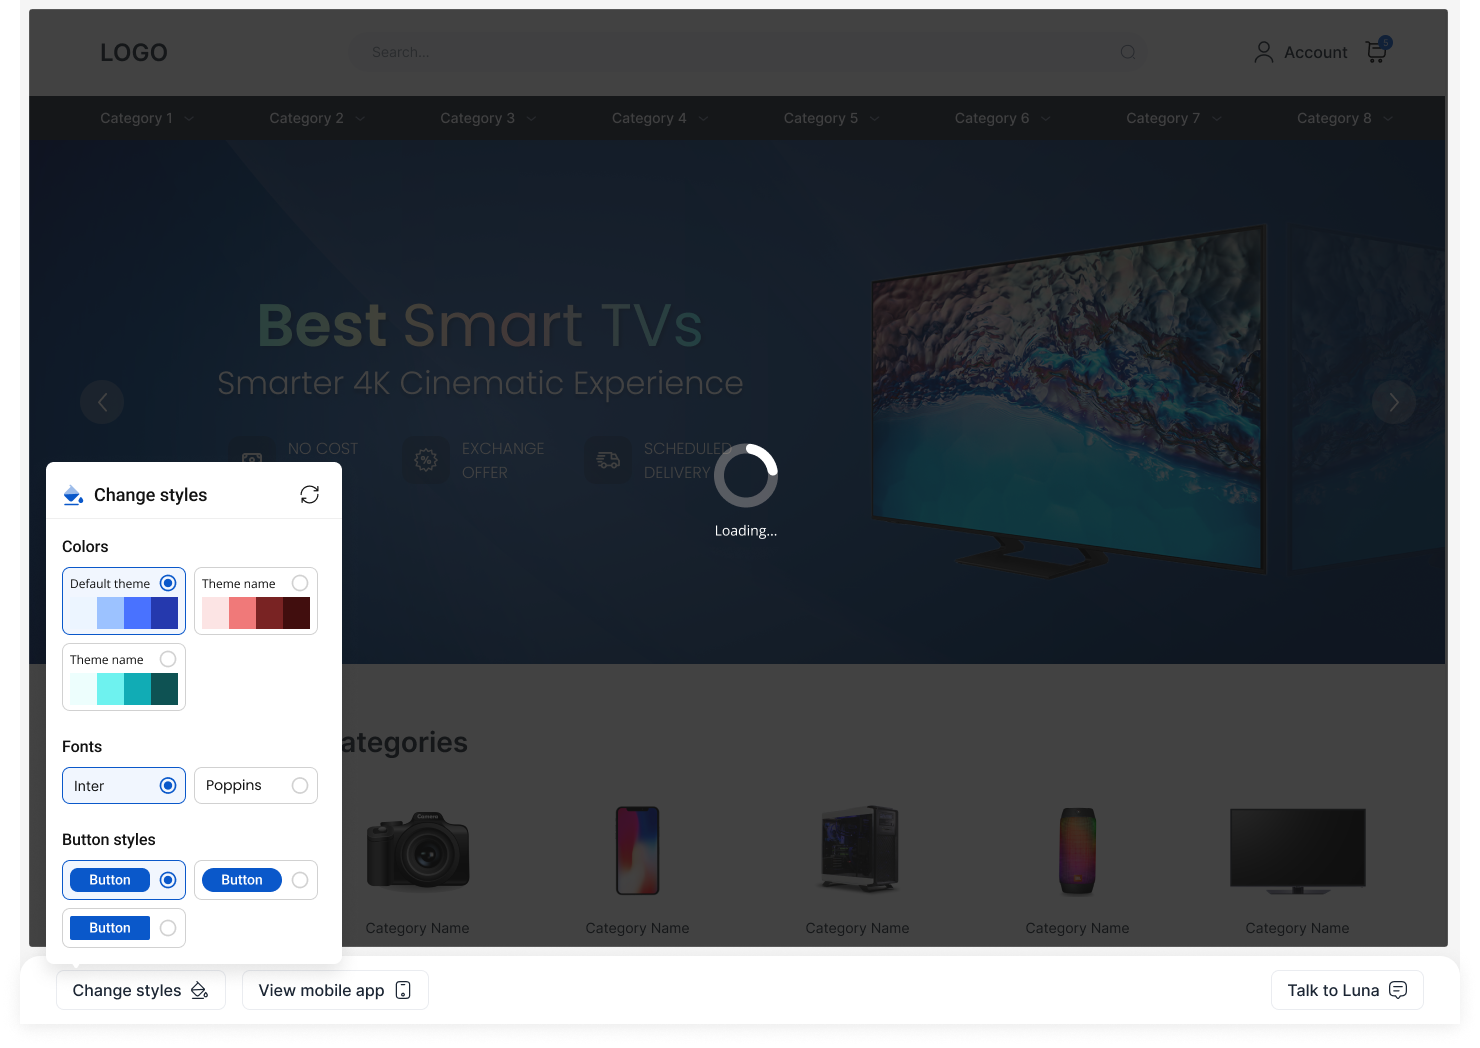Click the Exchange Offer percent icon

[426, 460]
